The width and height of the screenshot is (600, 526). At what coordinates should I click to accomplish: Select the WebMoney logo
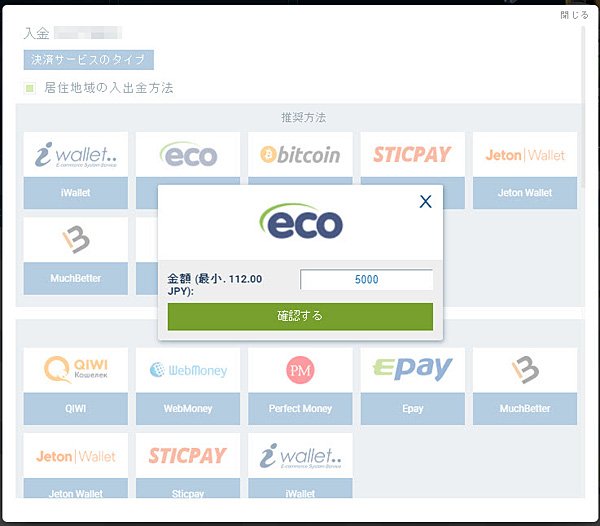pos(188,370)
